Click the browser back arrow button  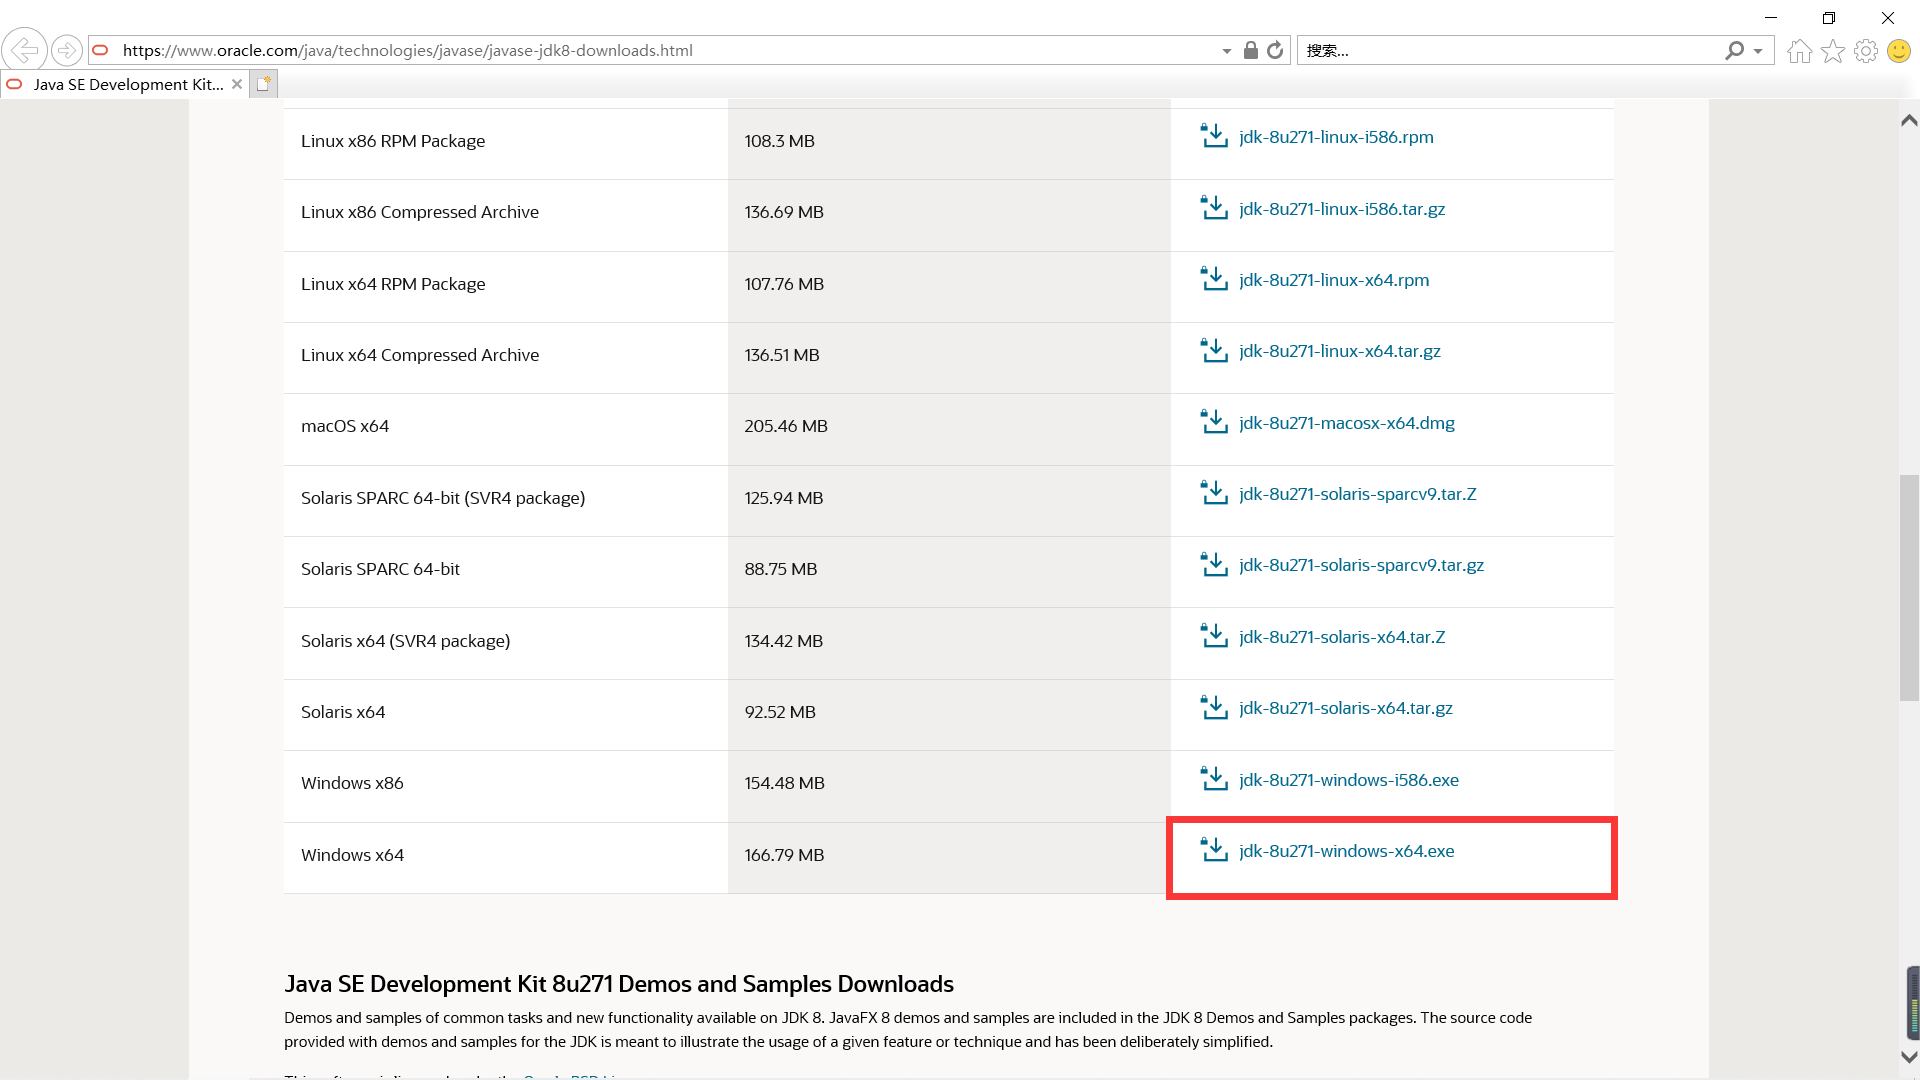24,50
